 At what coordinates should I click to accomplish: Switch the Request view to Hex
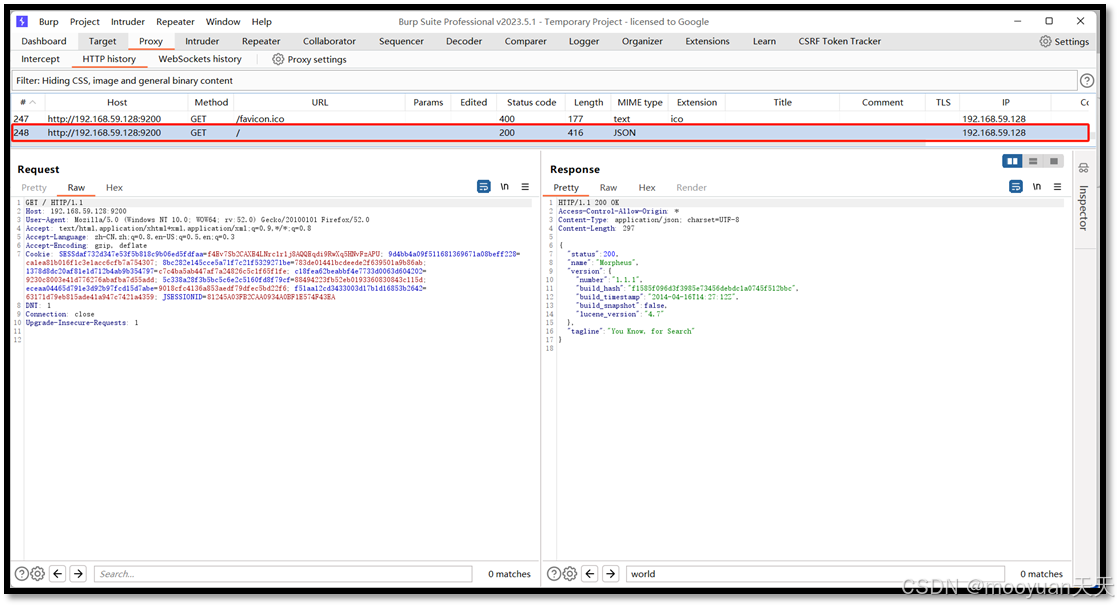(113, 187)
